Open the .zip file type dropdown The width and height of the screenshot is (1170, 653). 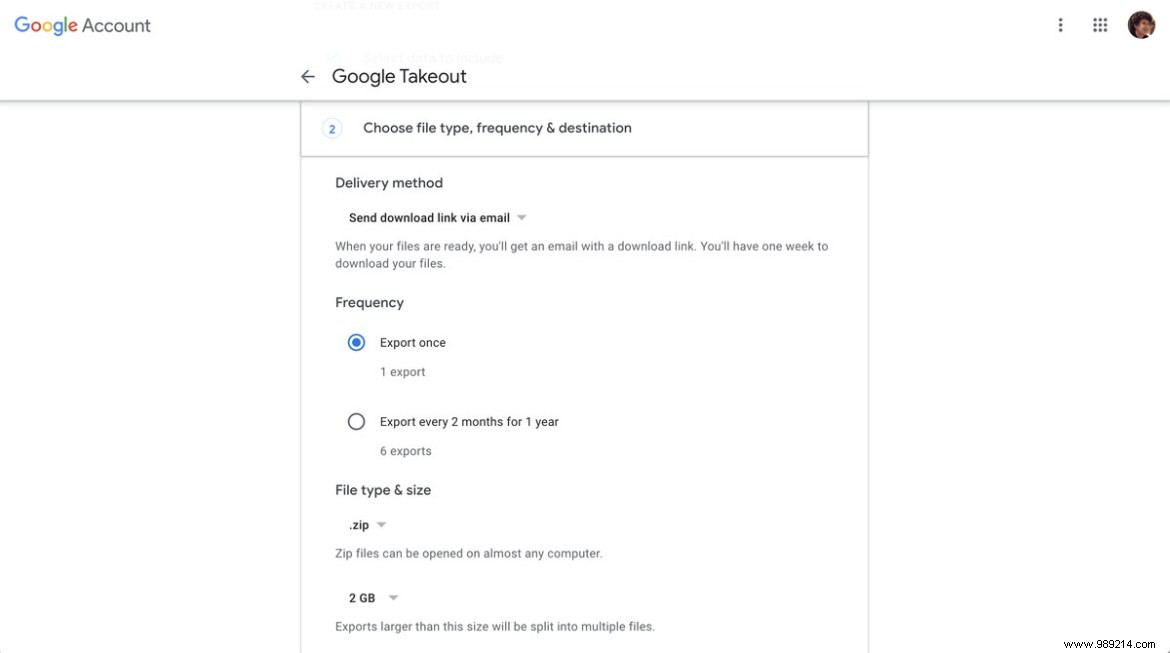point(363,524)
